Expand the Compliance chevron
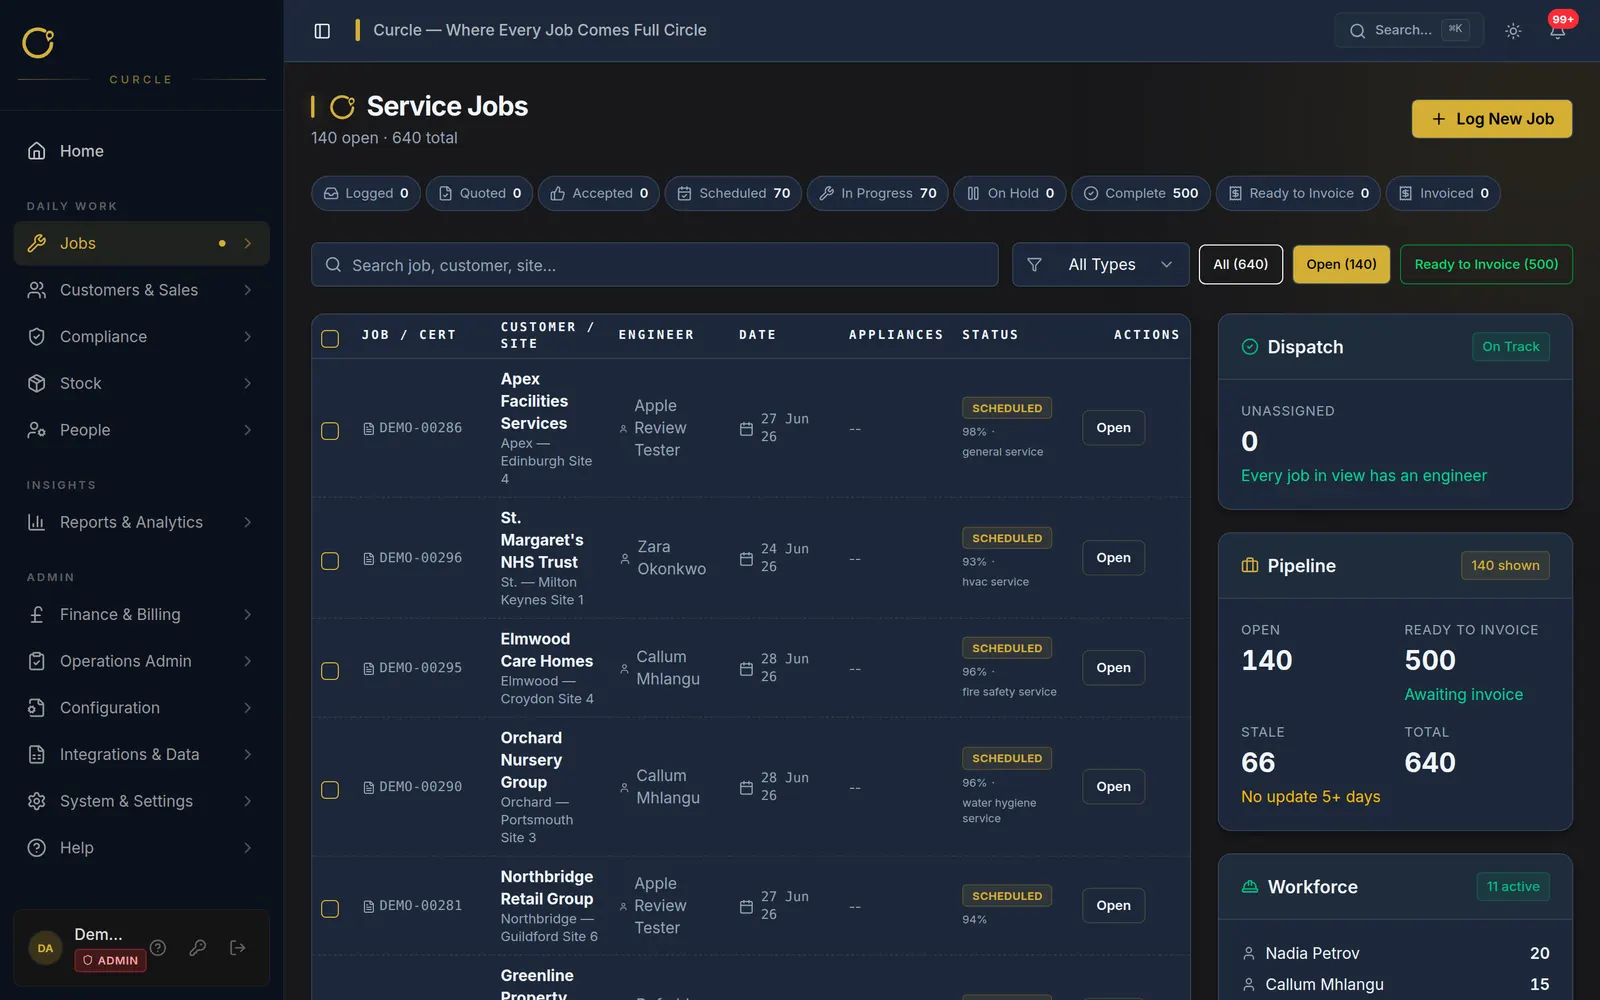Screen dimensions: 1600x1000 [x=248, y=337]
